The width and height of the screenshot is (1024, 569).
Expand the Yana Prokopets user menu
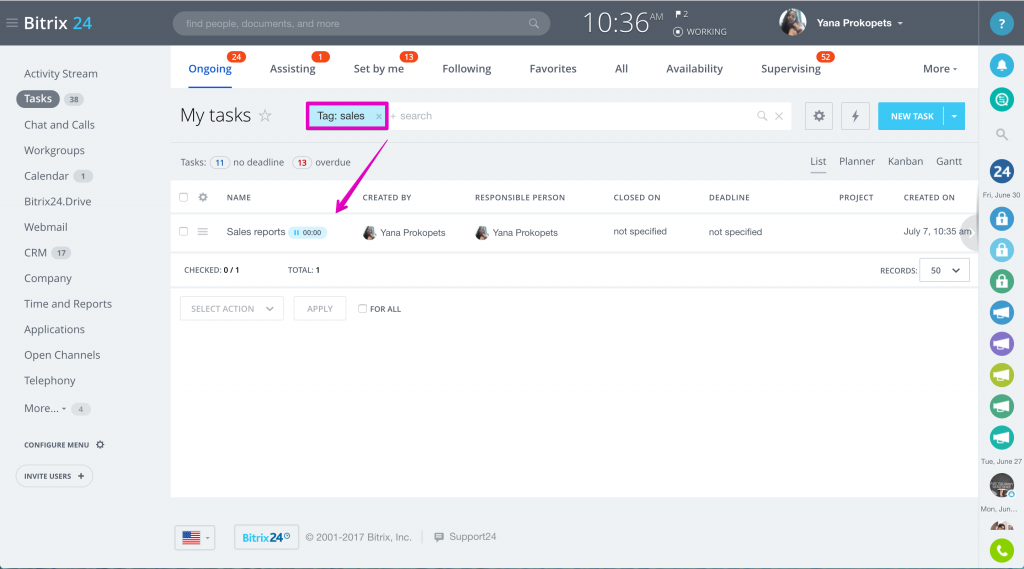tap(900, 23)
